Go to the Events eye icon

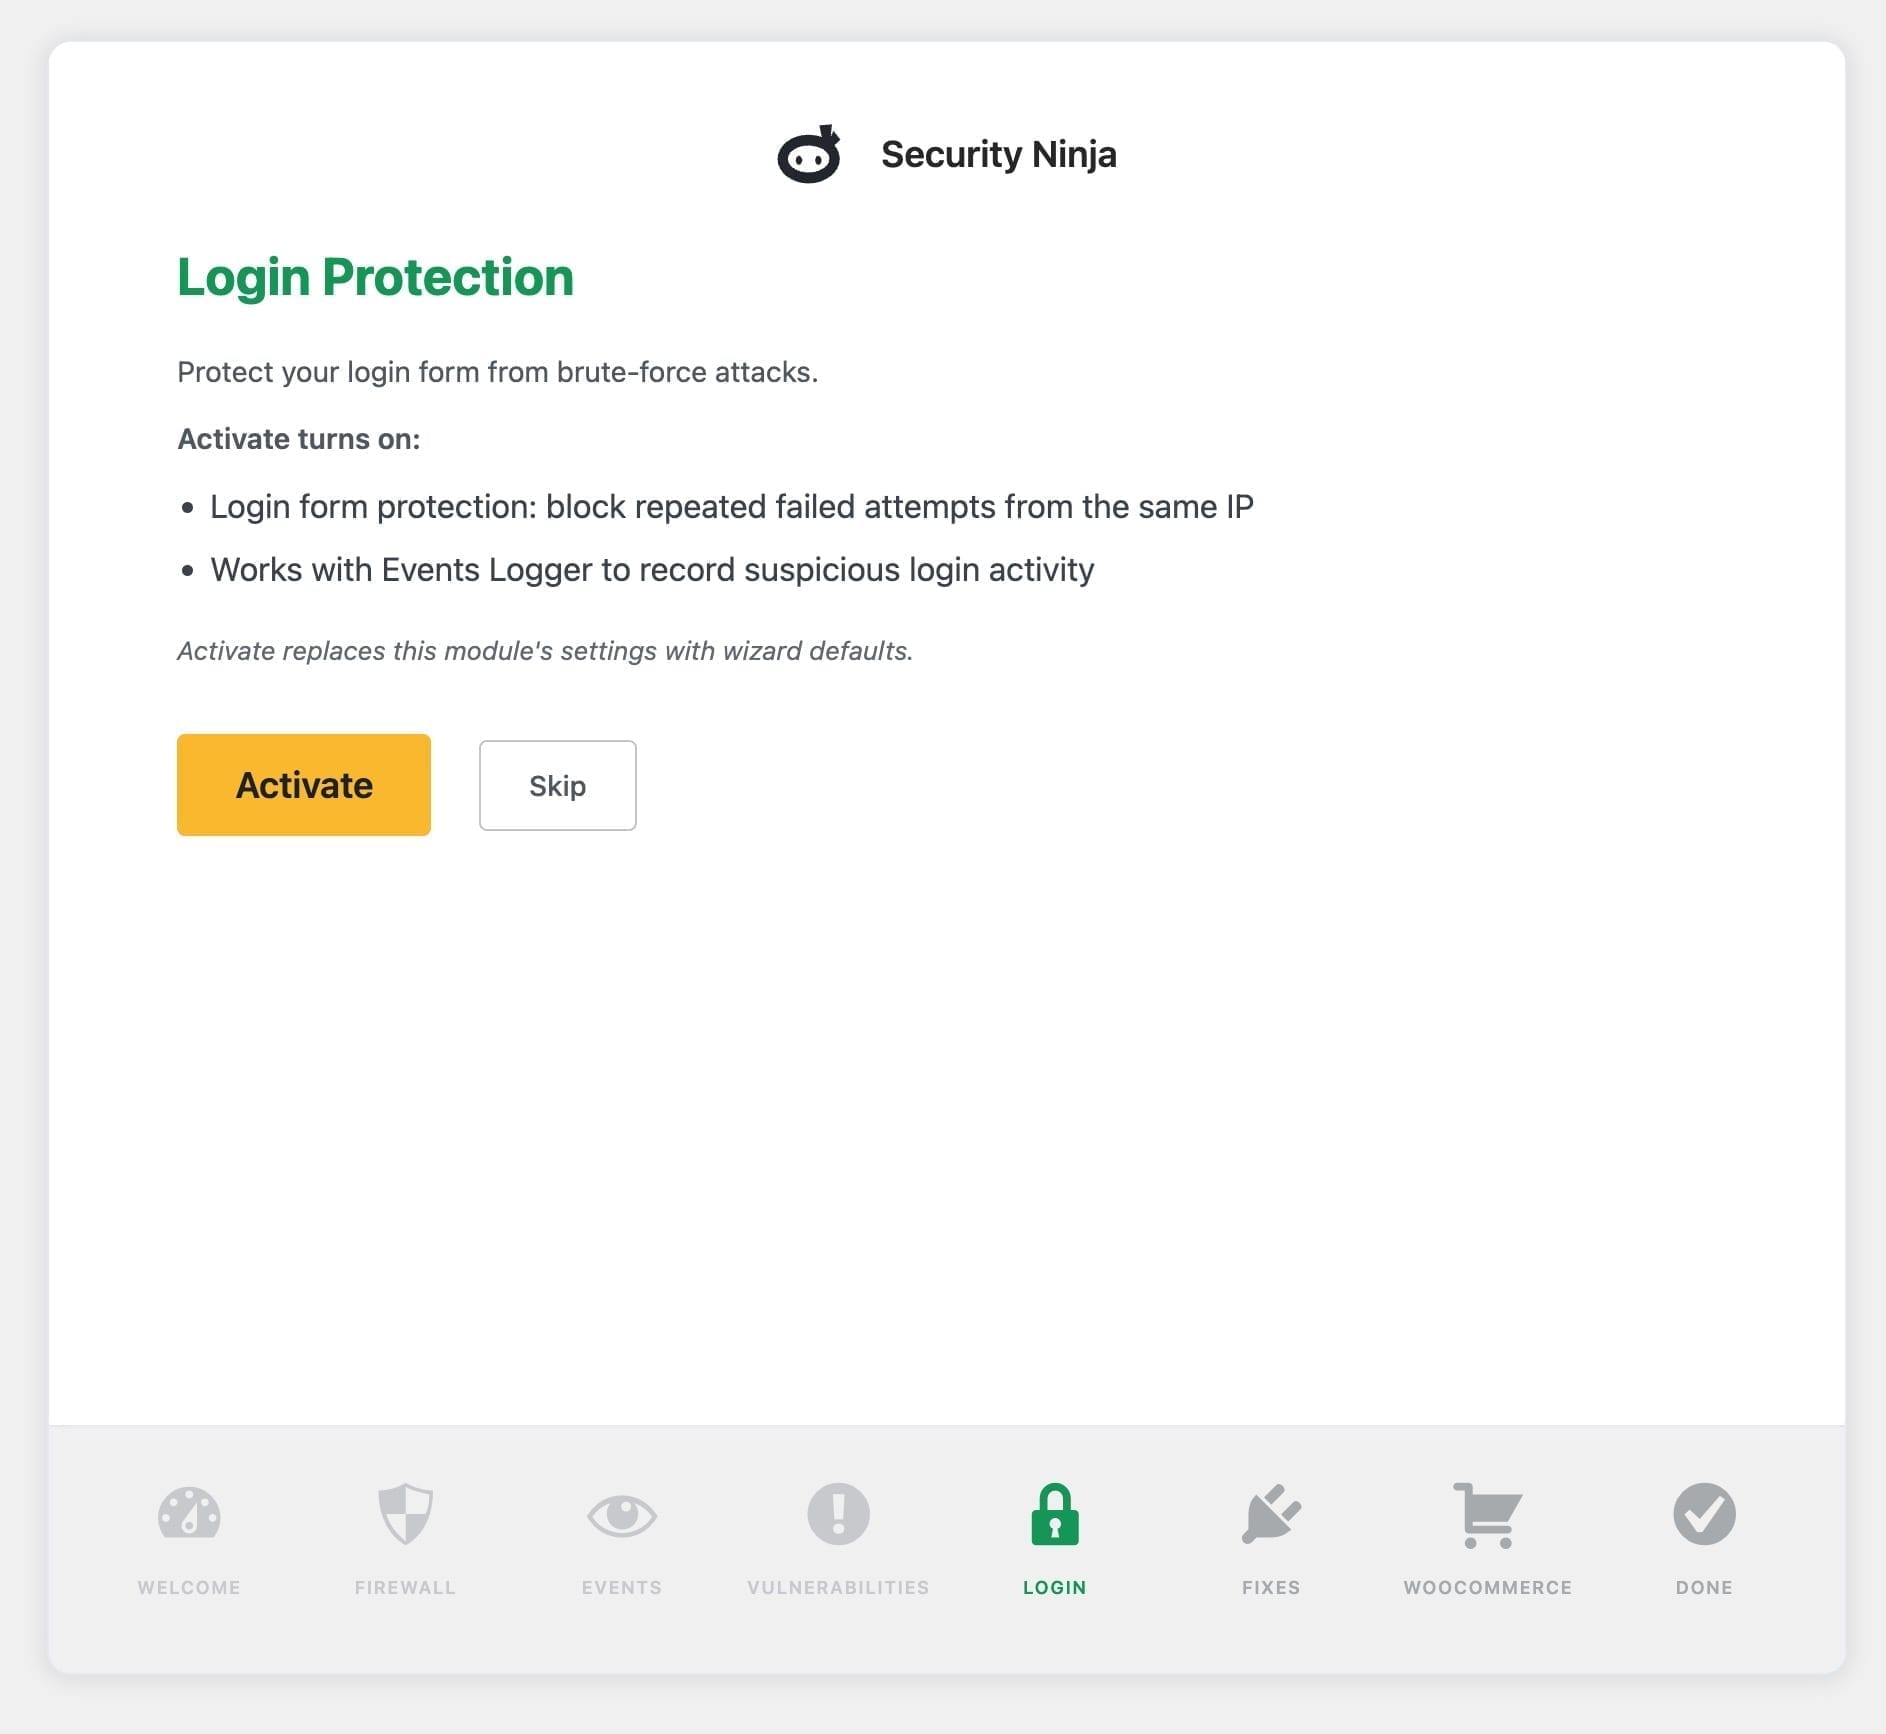tap(622, 1515)
